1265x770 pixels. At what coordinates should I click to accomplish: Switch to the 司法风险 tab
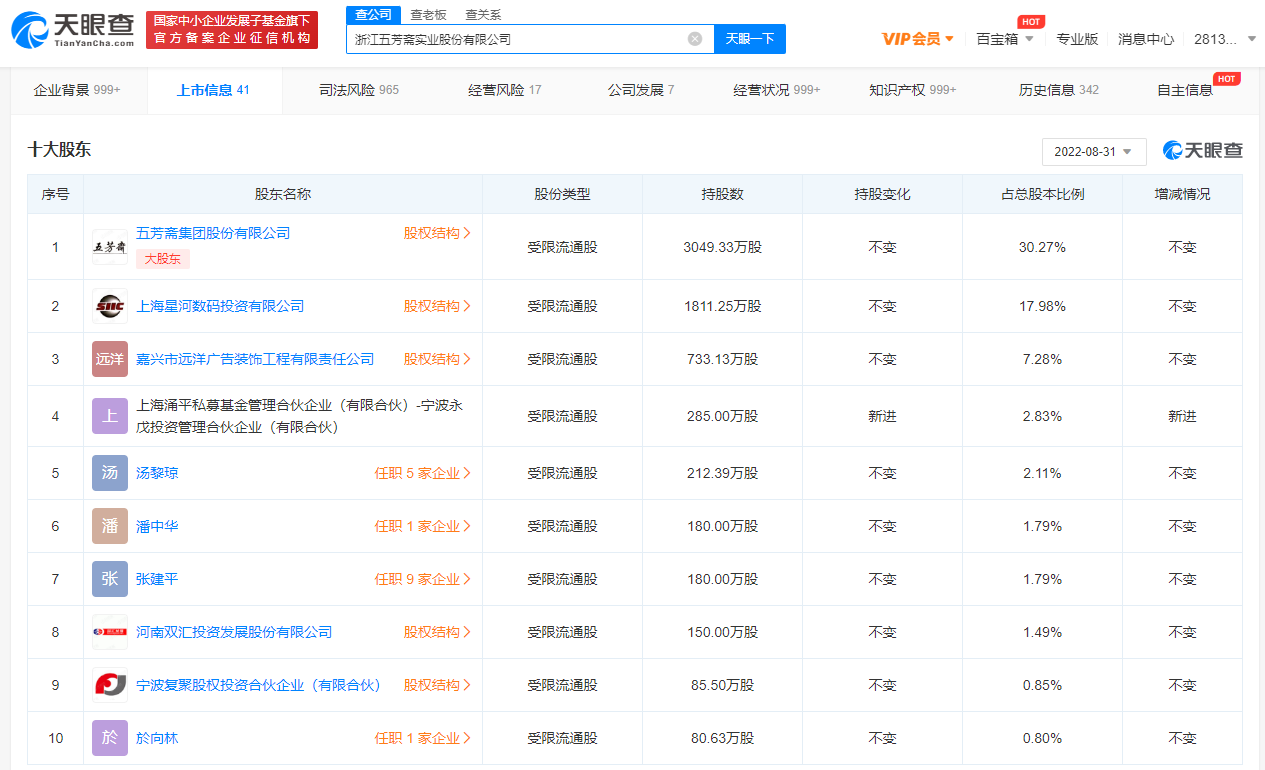(358, 90)
